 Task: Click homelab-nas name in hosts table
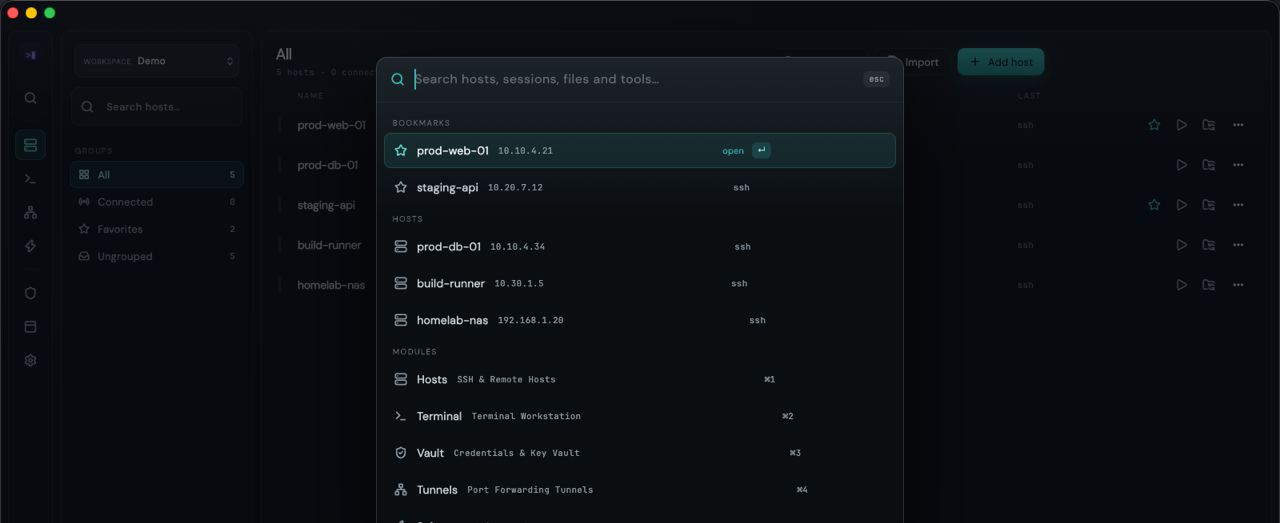pyautogui.click(x=331, y=285)
